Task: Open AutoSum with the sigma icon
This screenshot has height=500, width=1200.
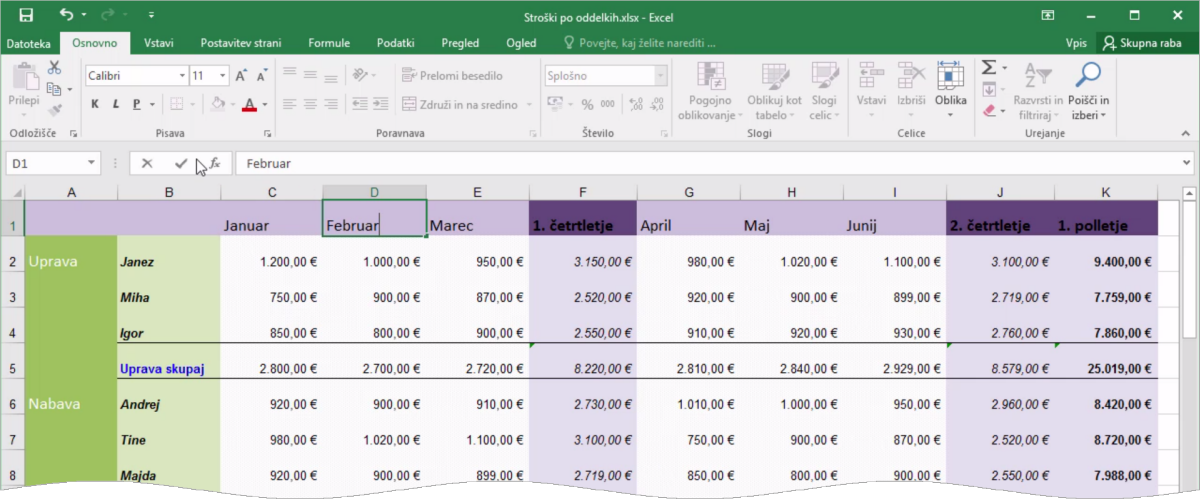Action: point(989,67)
